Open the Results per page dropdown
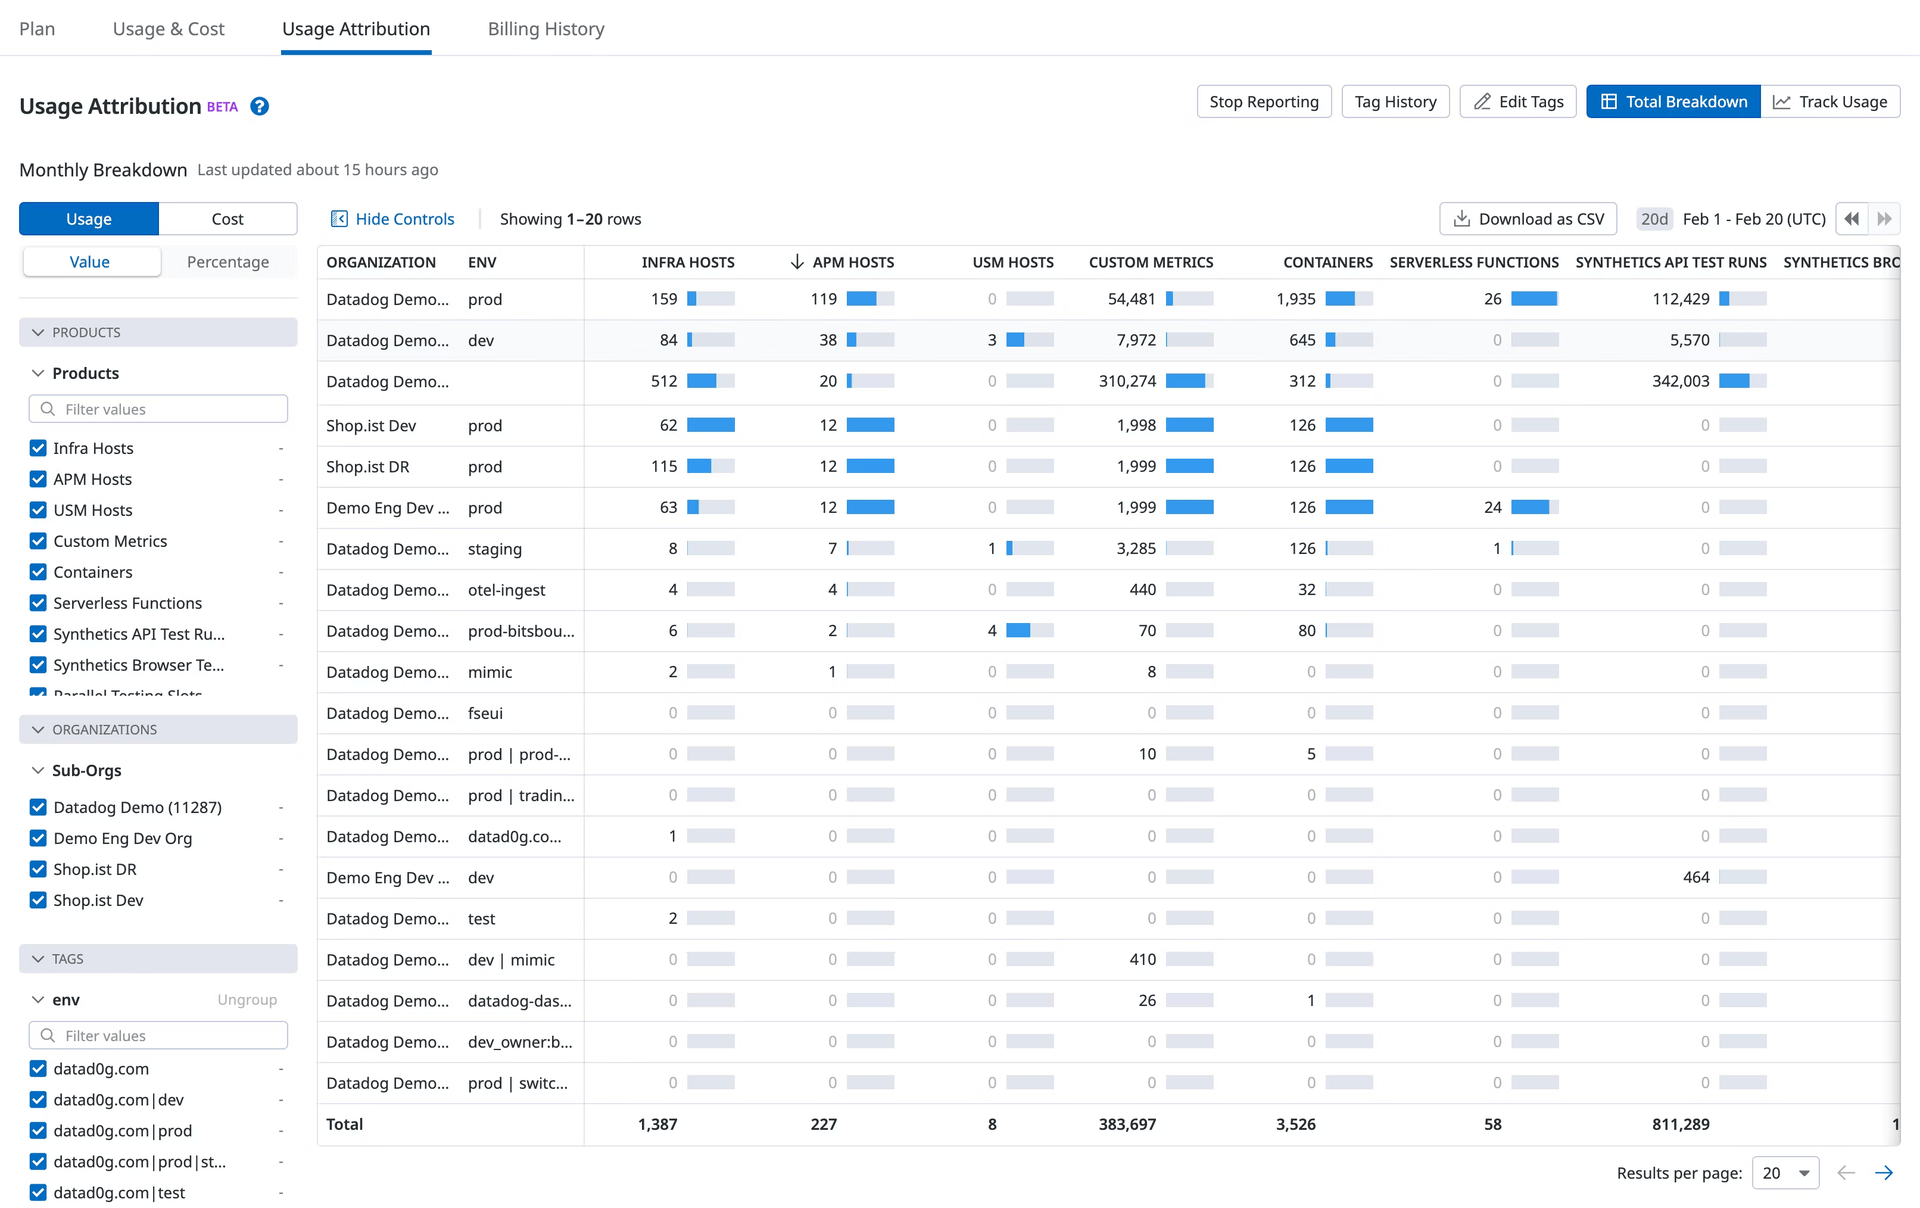 (x=1786, y=1173)
